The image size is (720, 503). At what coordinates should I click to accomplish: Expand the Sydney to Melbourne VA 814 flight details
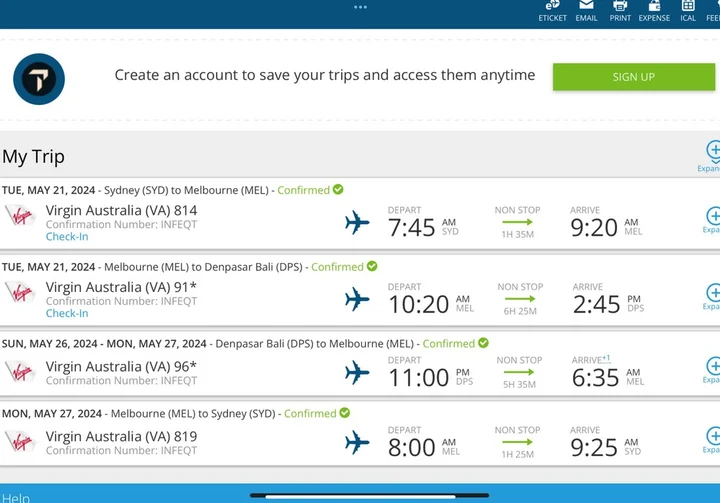click(x=713, y=217)
